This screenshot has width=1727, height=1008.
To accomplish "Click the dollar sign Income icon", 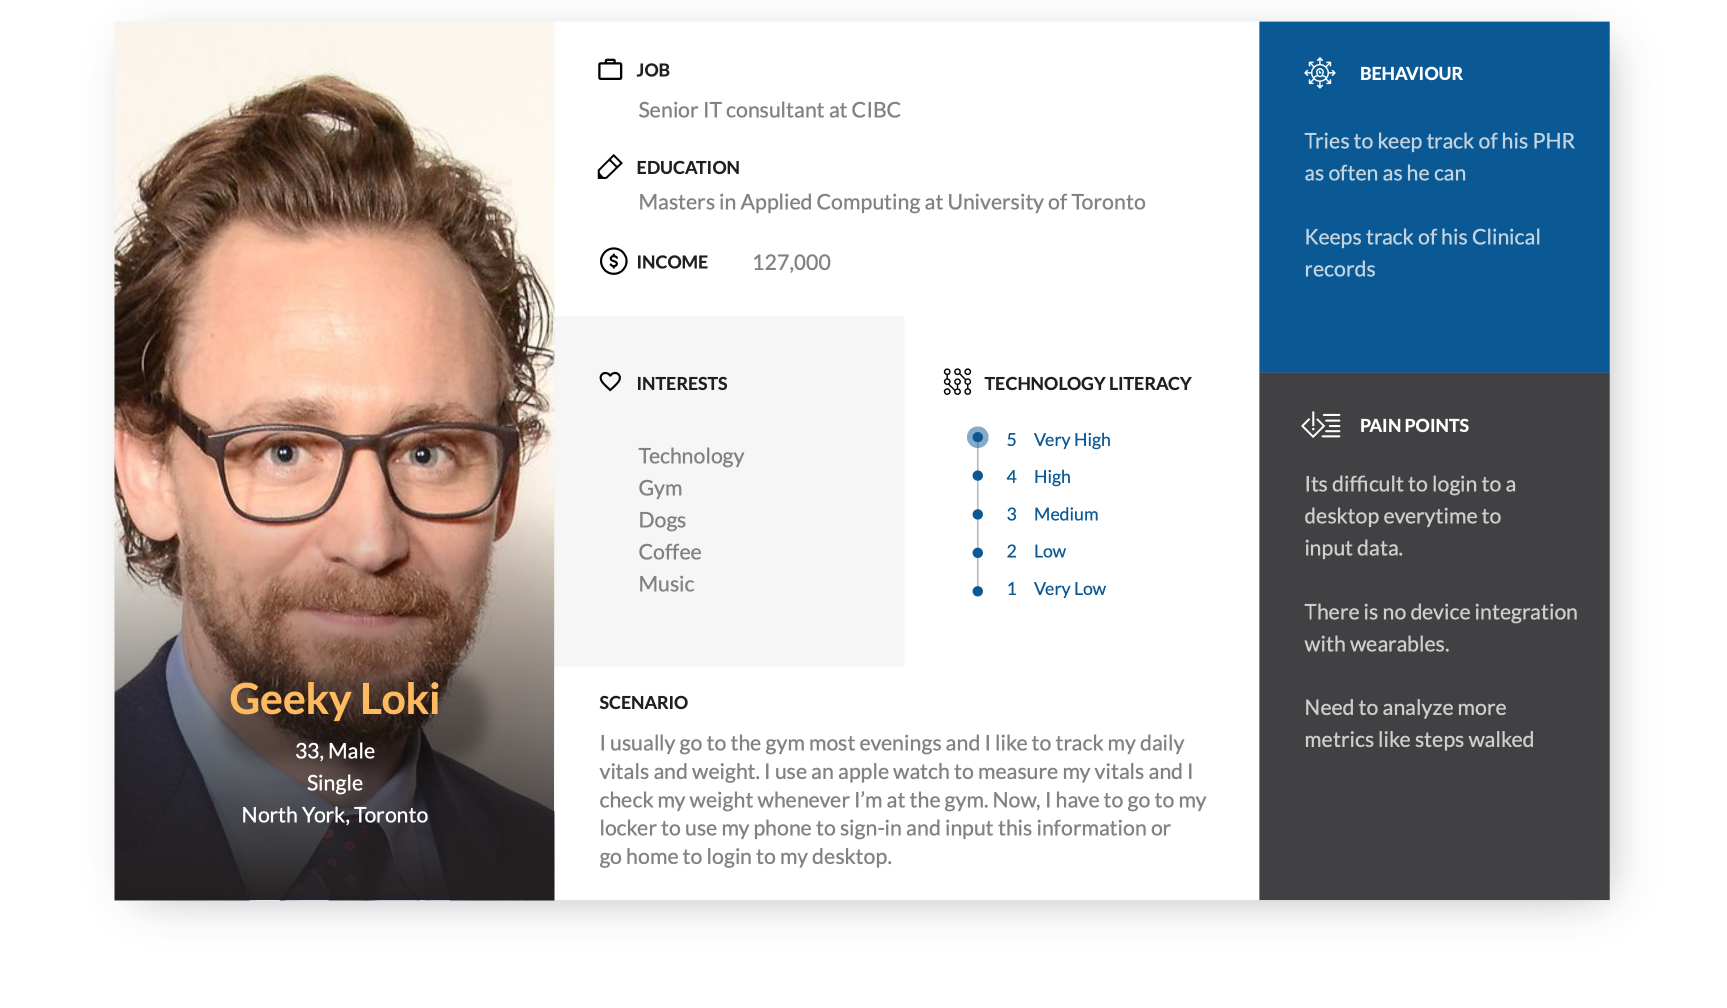I will tap(613, 262).
